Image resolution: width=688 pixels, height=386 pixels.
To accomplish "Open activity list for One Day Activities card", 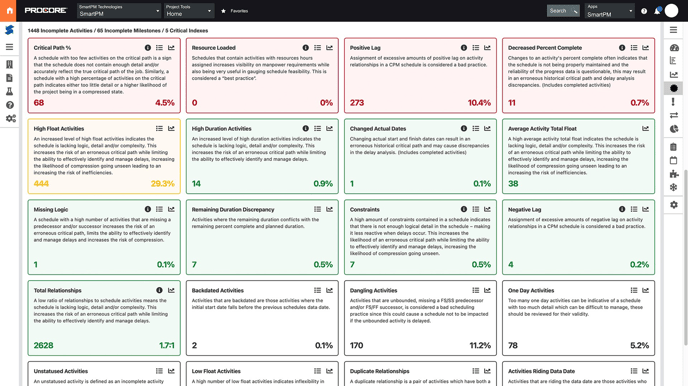I will (x=634, y=290).
